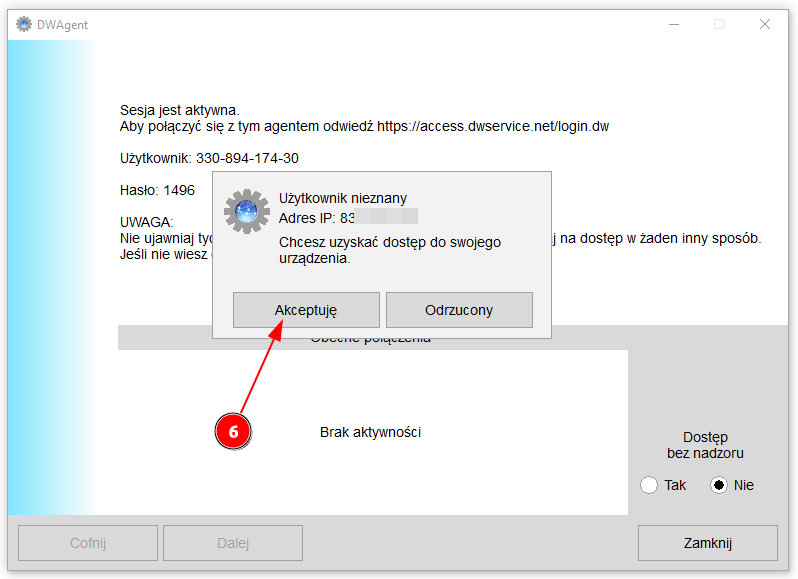Close the DWAgent window
The image size is (798, 579).
(x=764, y=24)
